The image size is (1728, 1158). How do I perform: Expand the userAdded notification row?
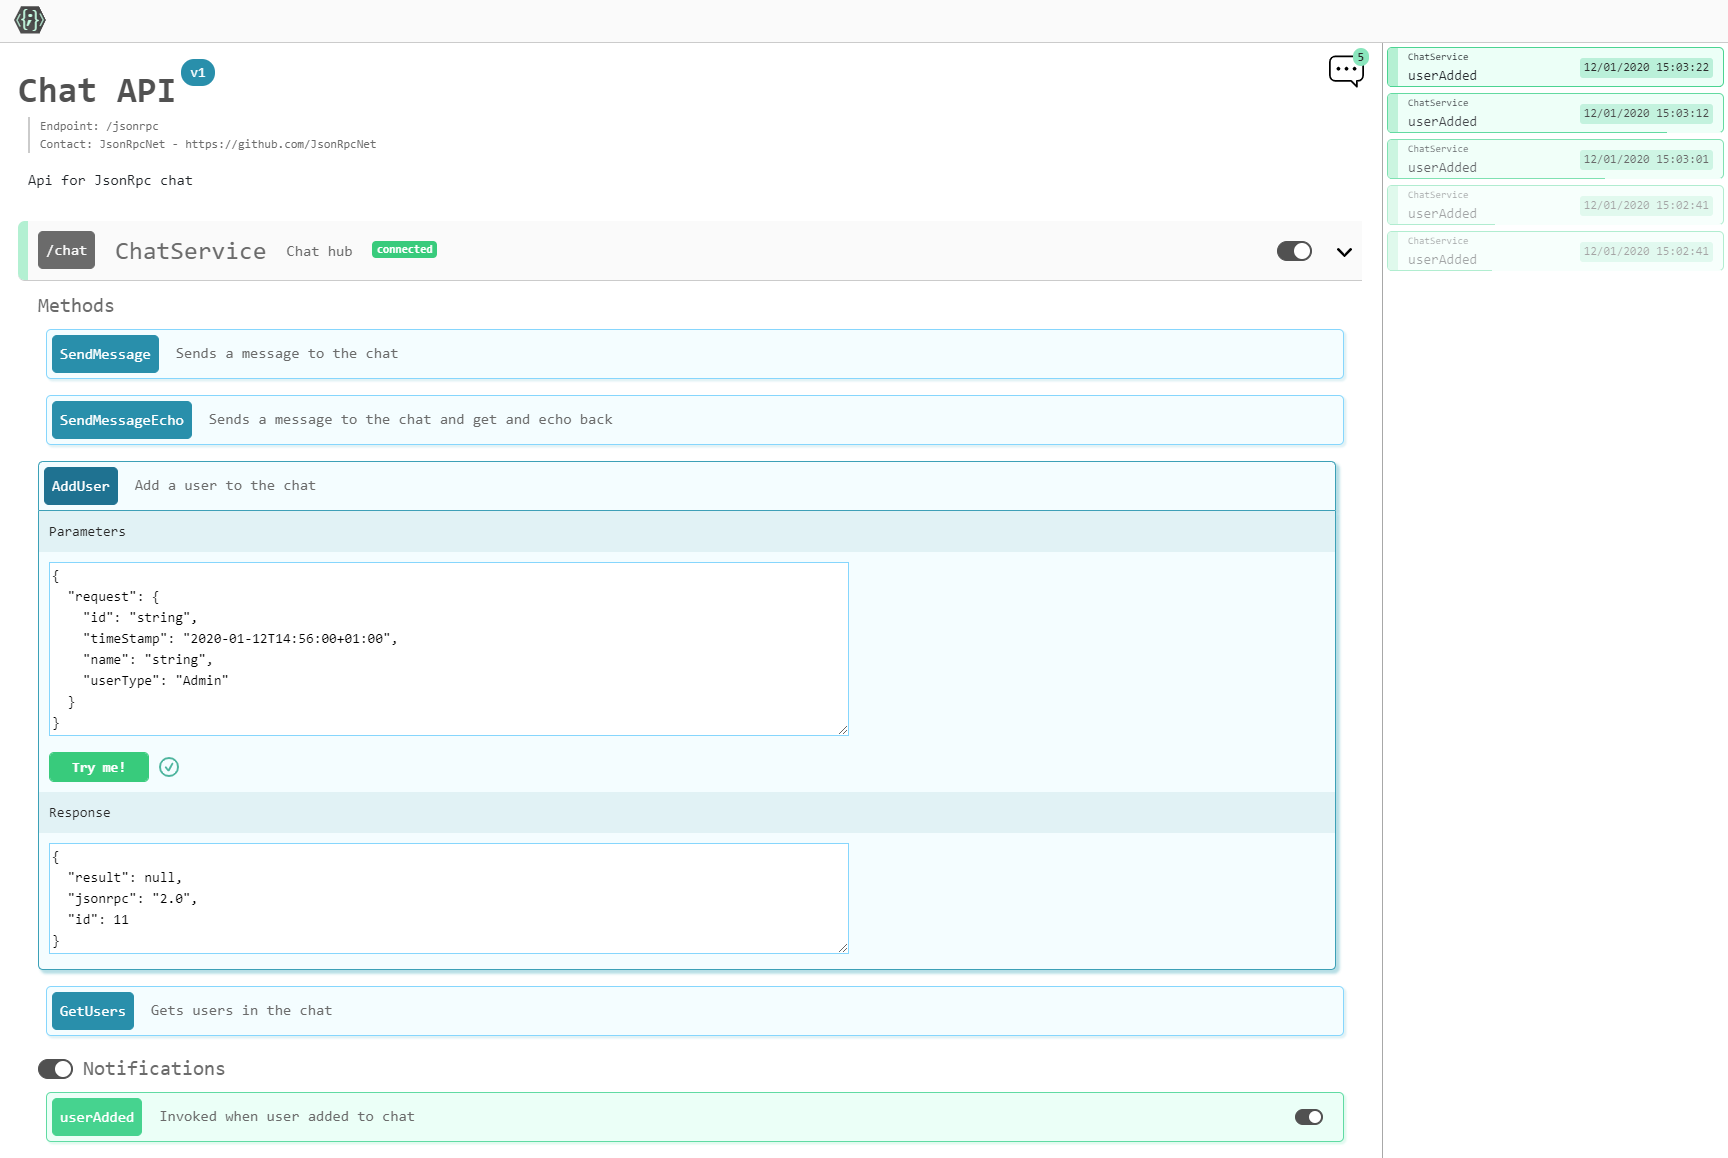[694, 1117]
